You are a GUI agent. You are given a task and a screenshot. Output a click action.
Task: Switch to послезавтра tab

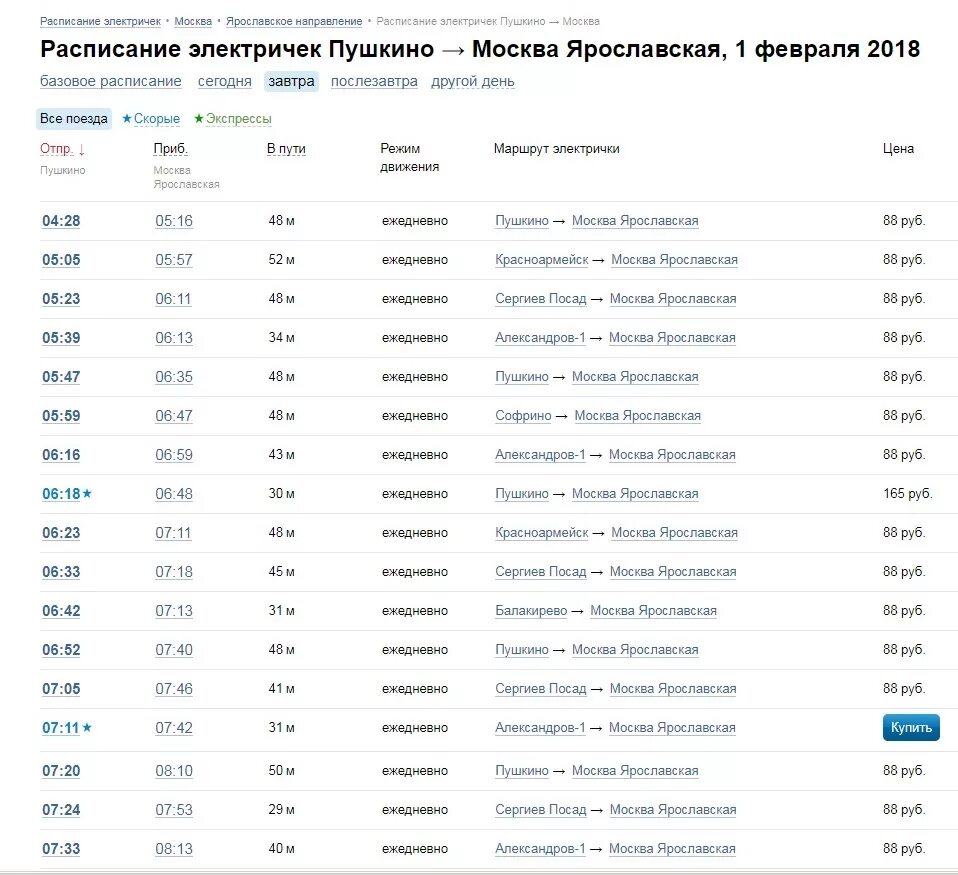(374, 81)
